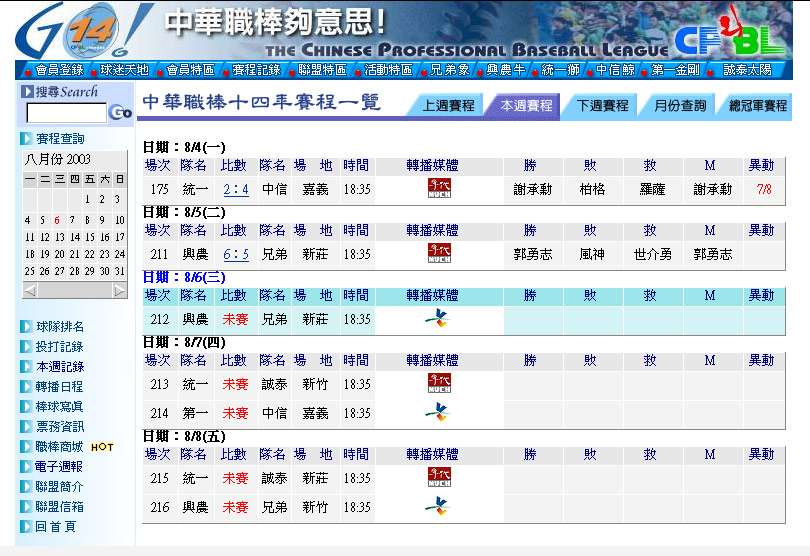Select date 15 in the August calendar
Screen dimensions: 810x556
click(90, 237)
